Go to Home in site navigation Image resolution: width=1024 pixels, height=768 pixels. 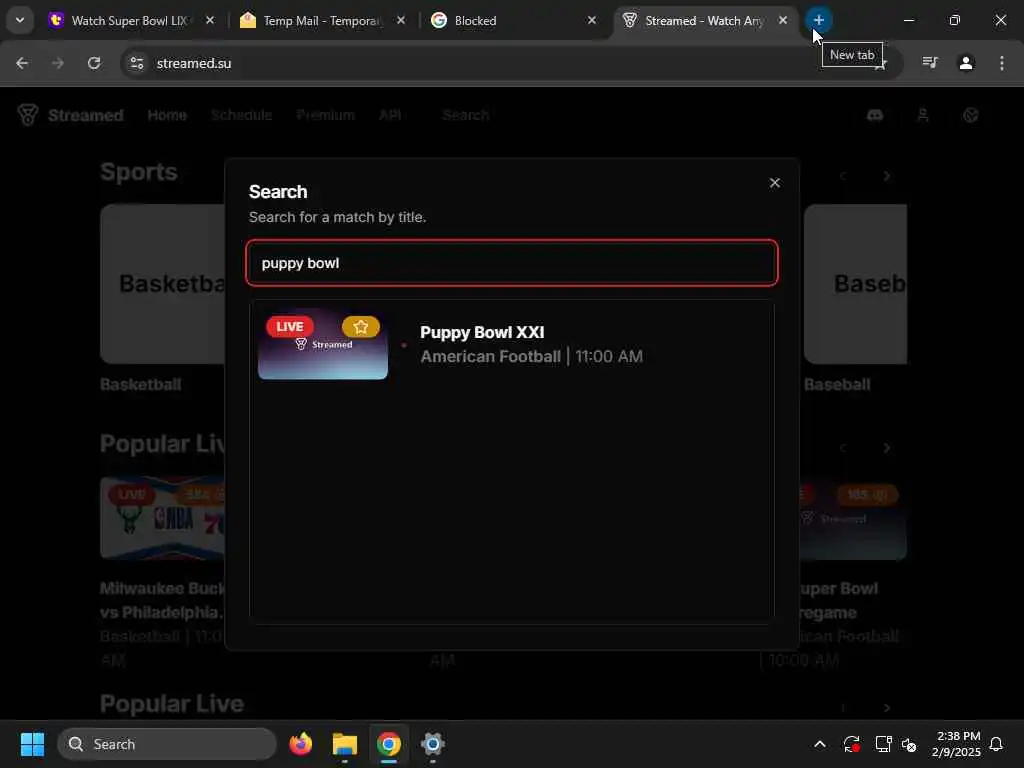click(x=167, y=115)
